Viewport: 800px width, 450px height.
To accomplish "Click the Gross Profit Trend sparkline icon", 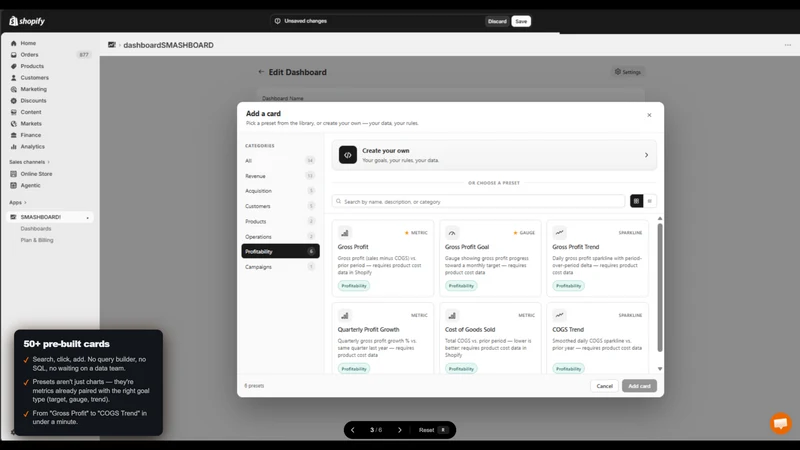I will click(560, 233).
